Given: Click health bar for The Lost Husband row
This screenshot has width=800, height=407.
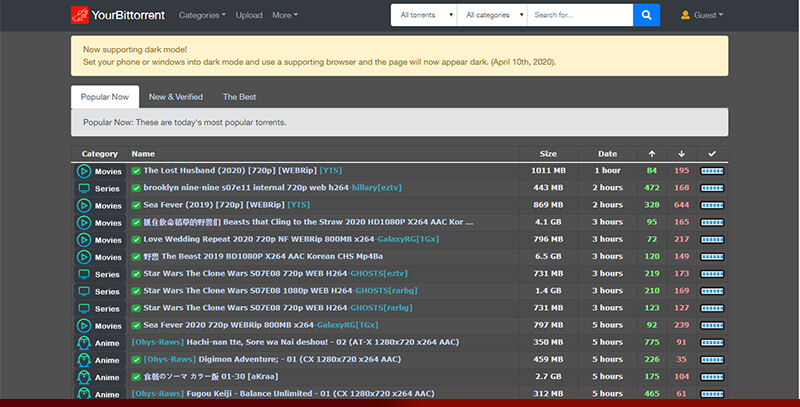Looking at the screenshot, I should tap(712, 171).
